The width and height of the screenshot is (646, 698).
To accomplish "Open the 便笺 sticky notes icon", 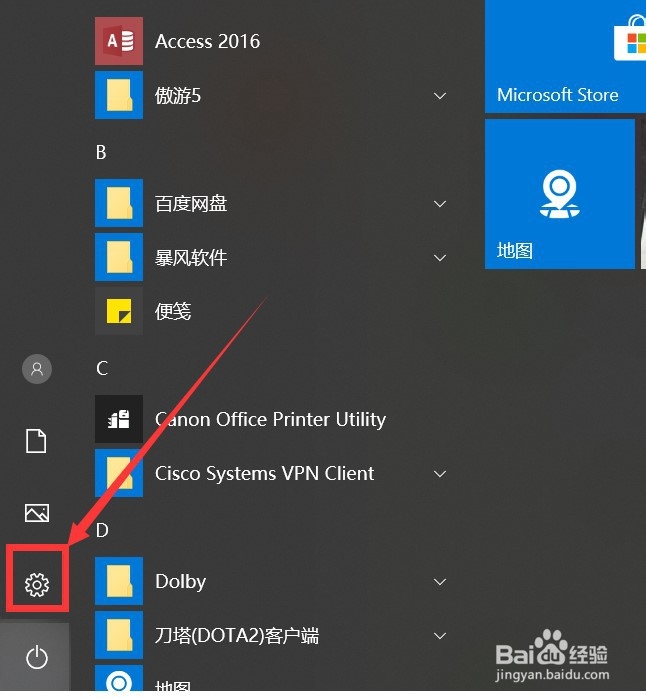I will pyautogui.click(x=119, y=311).
